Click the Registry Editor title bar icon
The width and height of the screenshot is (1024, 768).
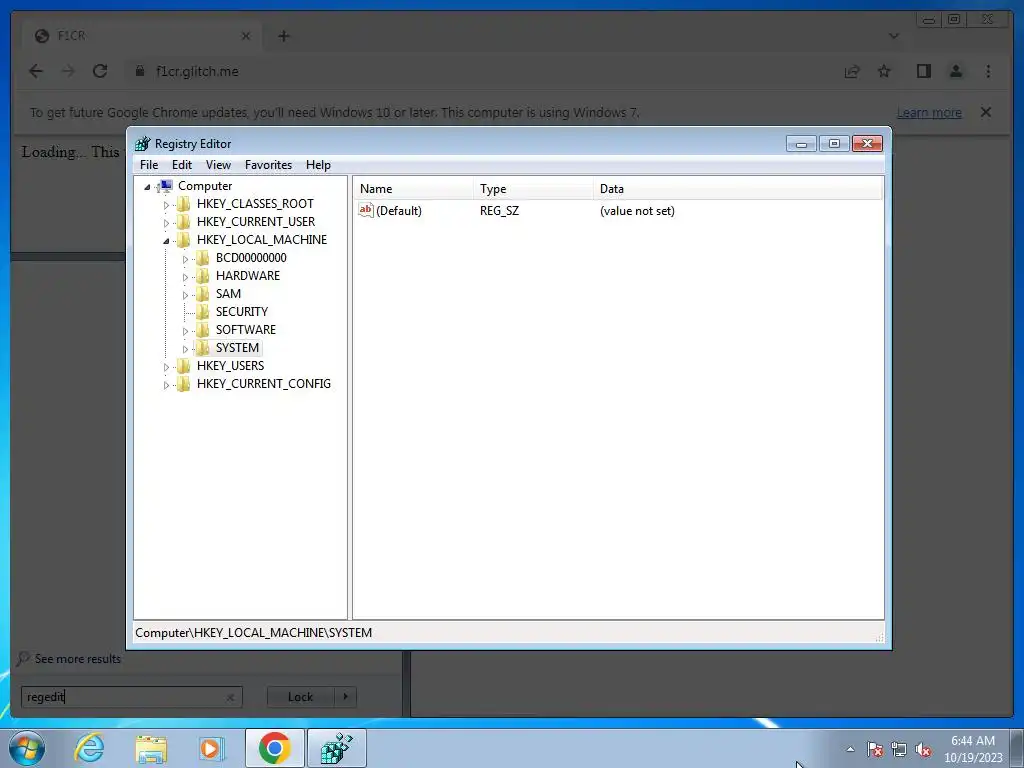click(142, 144)
